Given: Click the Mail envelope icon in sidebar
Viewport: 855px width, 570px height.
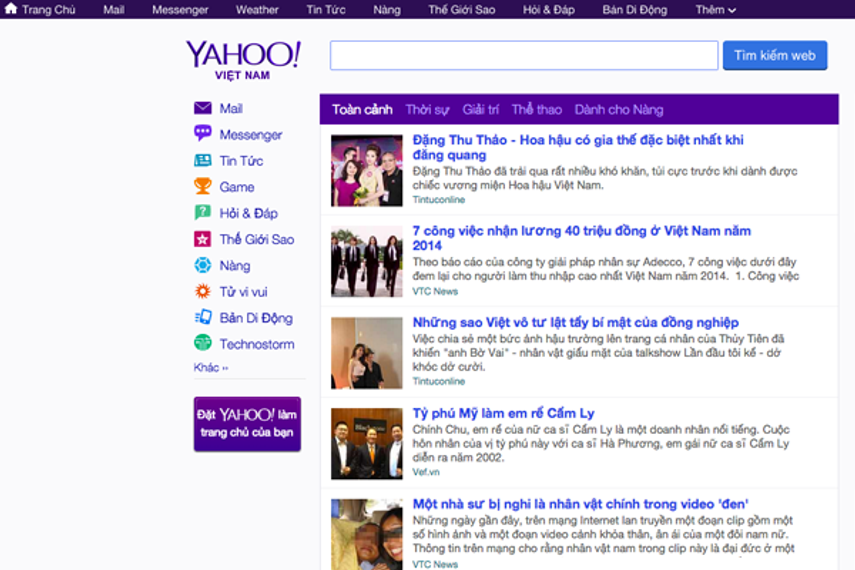Looking at the screenshot, I should [202, 108].
